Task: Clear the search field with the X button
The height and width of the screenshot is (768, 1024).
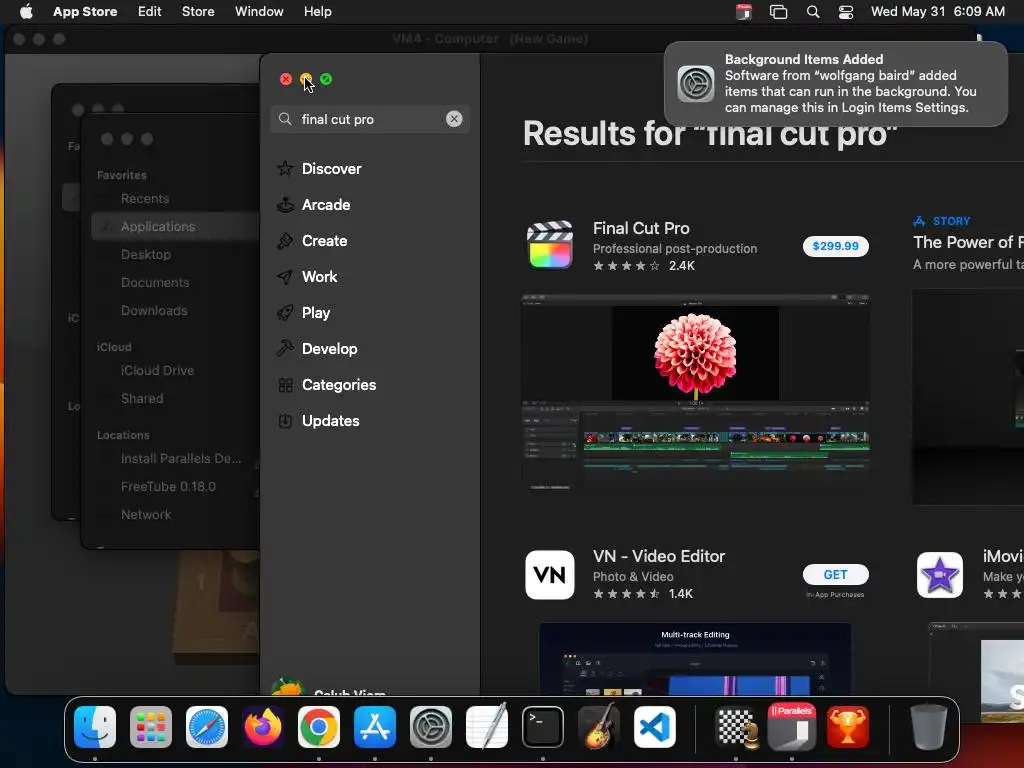Action: [454, 119]
